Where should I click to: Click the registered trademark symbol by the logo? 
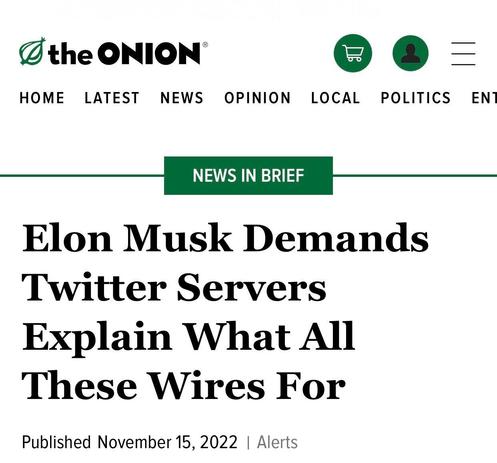pyautogui.click(x=205, y=45)
